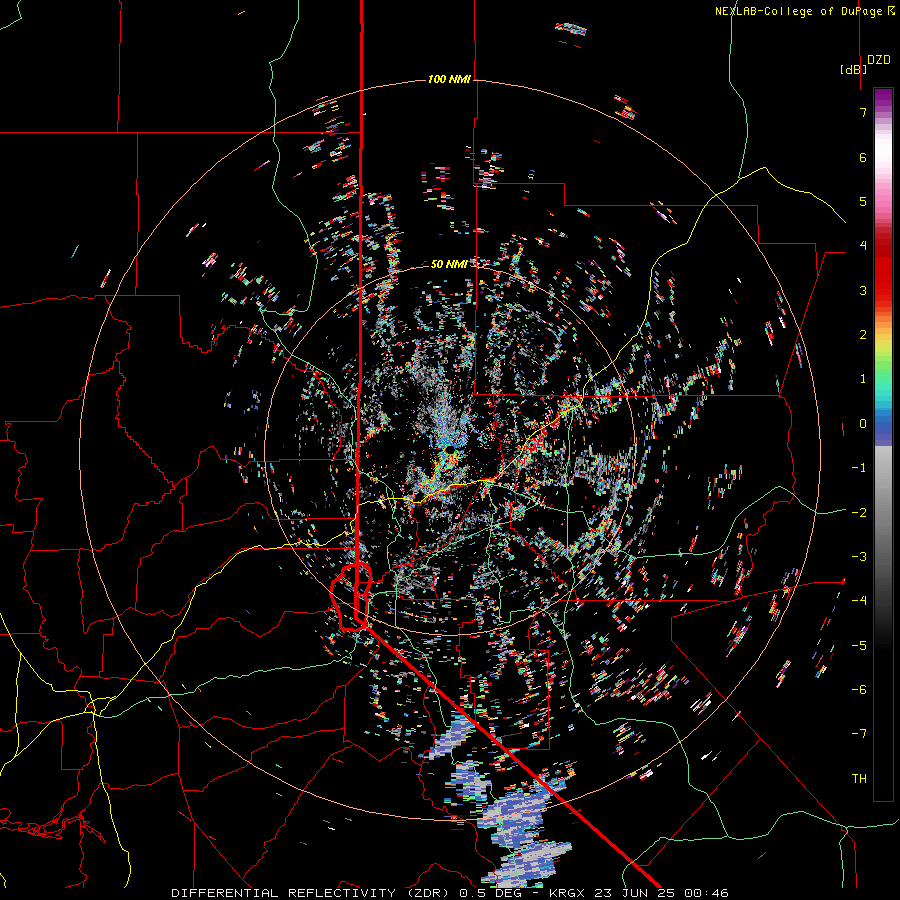Click the Differential Reflectivity caption at bottom

click(x=450, y=893)
